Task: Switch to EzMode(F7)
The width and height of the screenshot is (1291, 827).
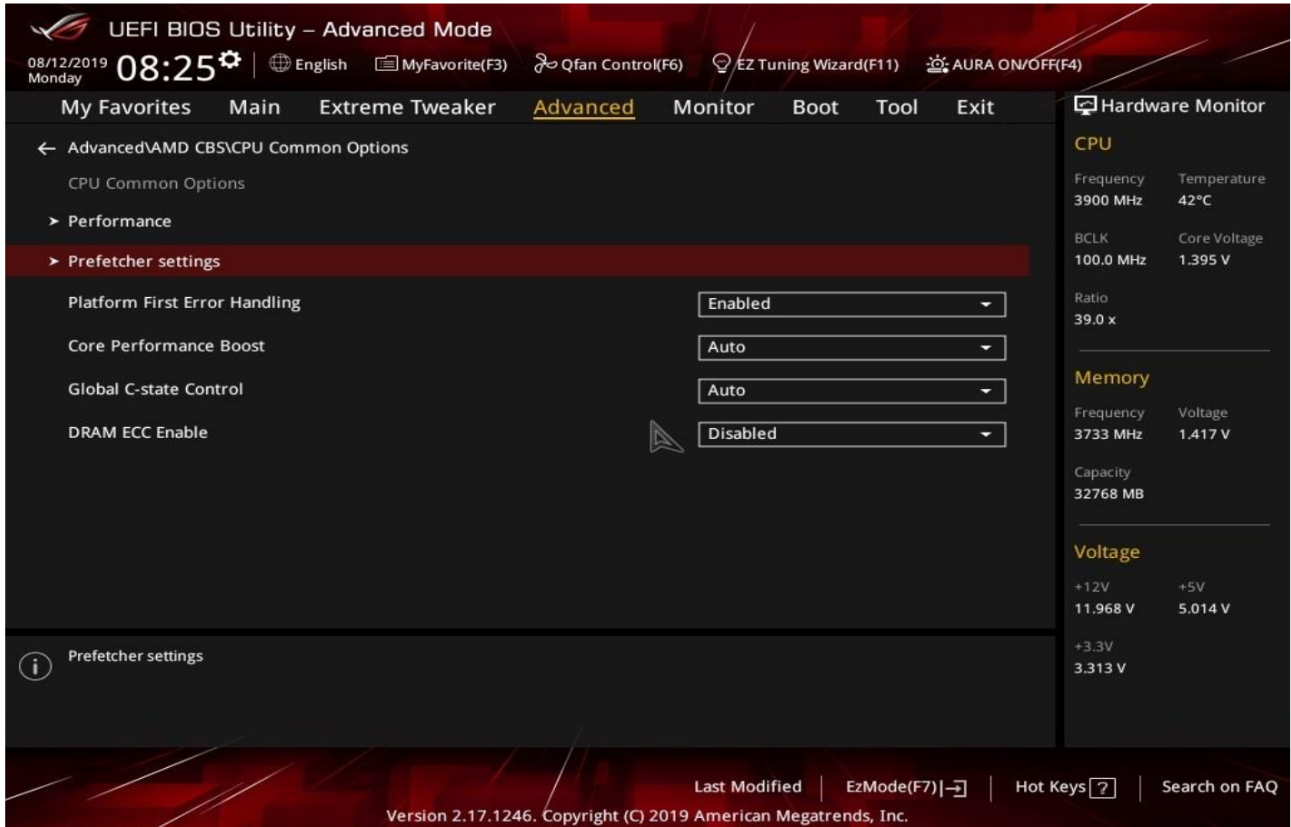Action: 905,787
